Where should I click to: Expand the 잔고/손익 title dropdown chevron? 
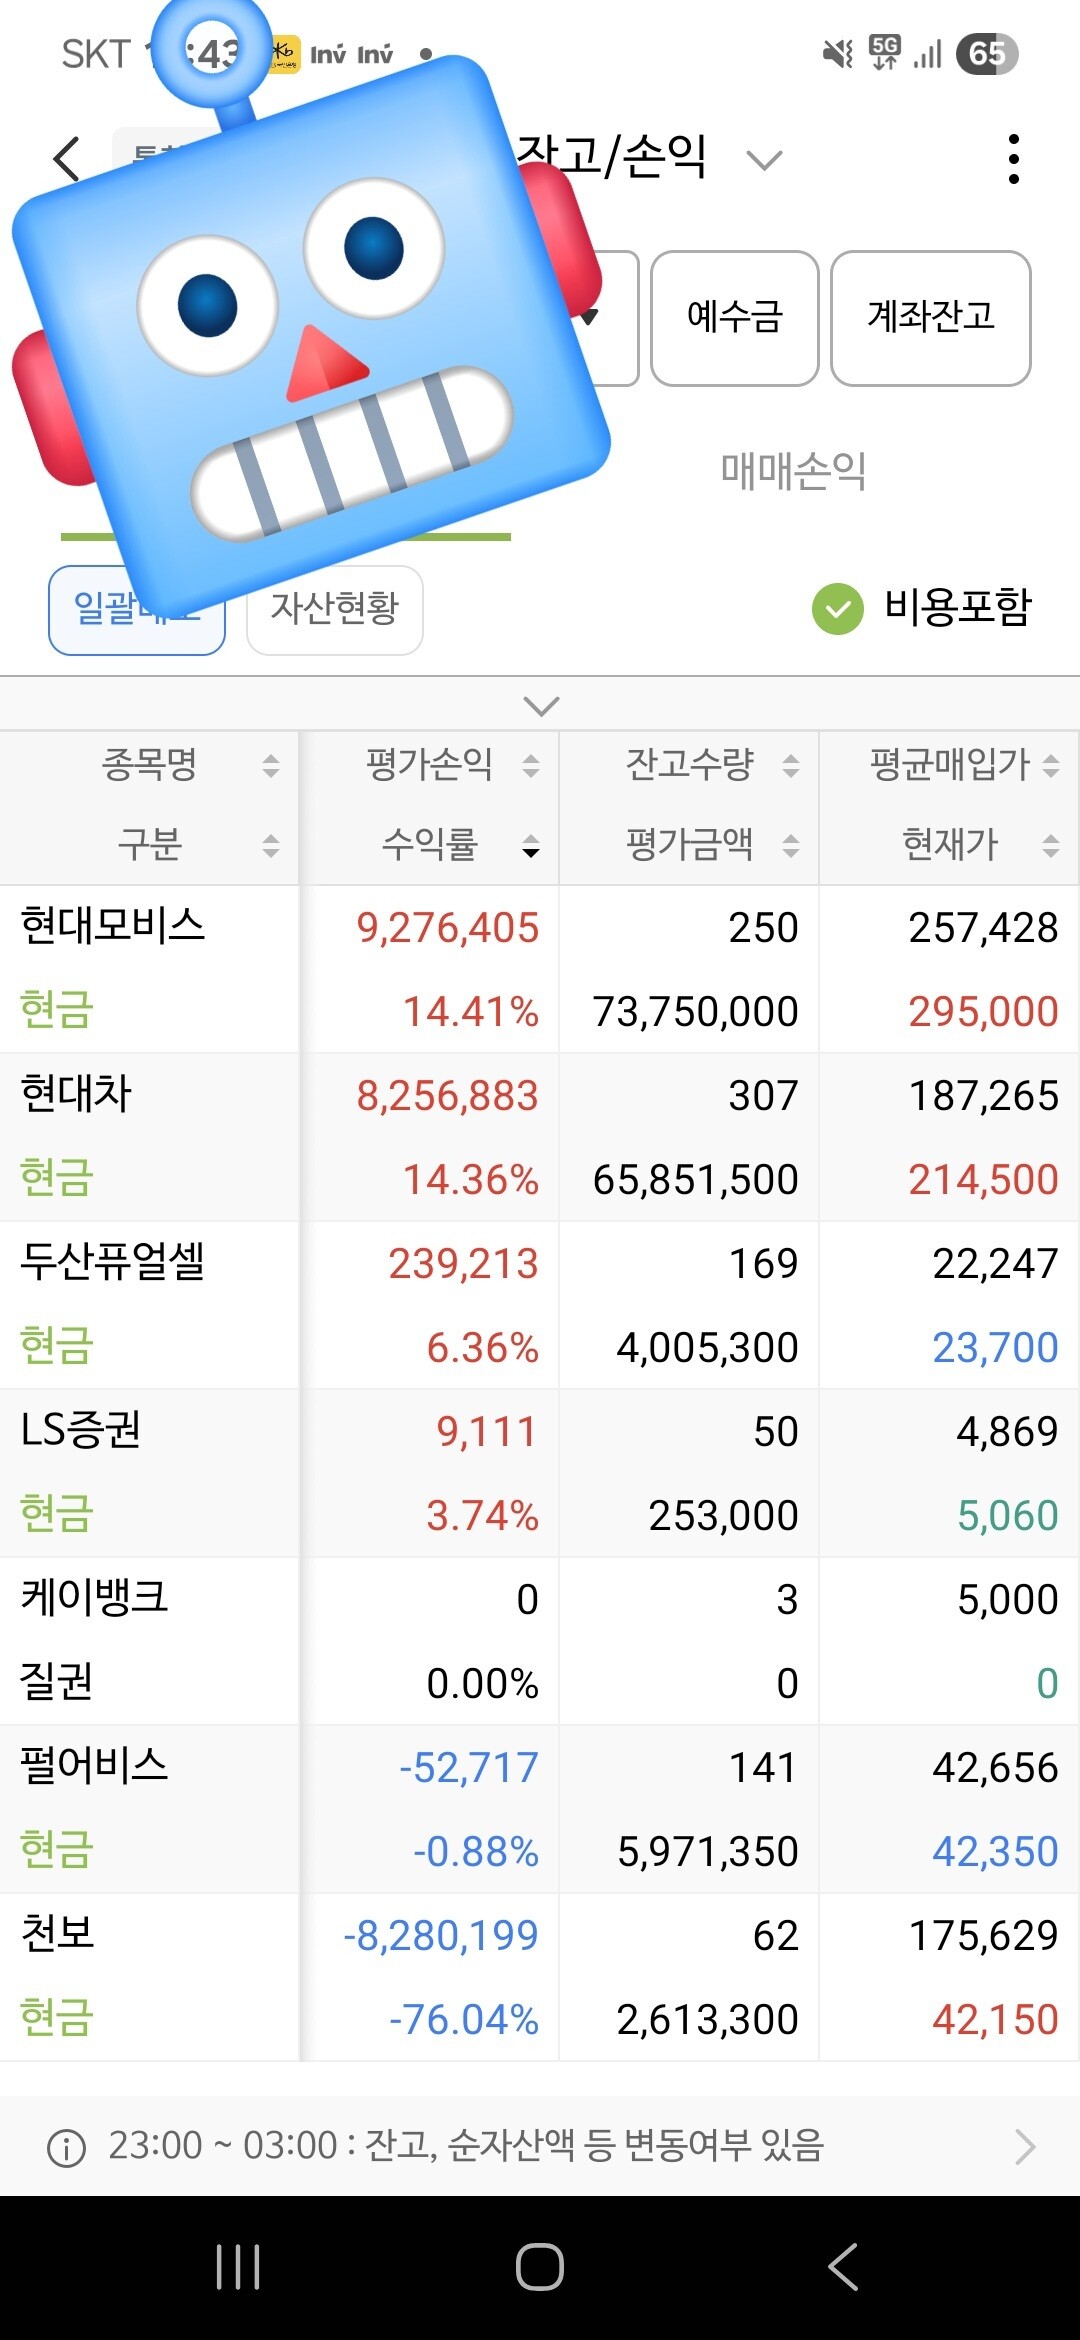pos(765,160)
